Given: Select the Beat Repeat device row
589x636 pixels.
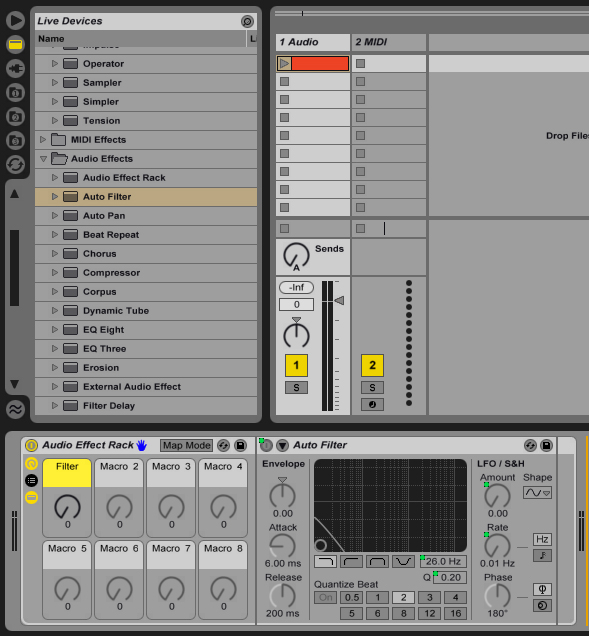Looking at the screenshot, I should [x=146, y=234].
